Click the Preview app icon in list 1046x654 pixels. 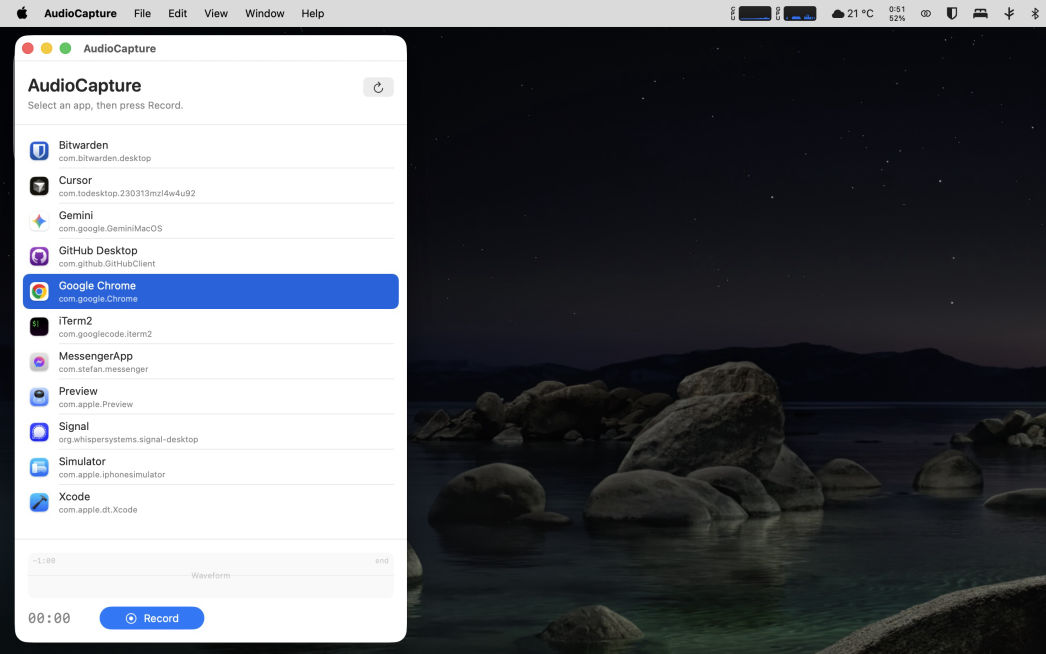[x=39, y=397]
